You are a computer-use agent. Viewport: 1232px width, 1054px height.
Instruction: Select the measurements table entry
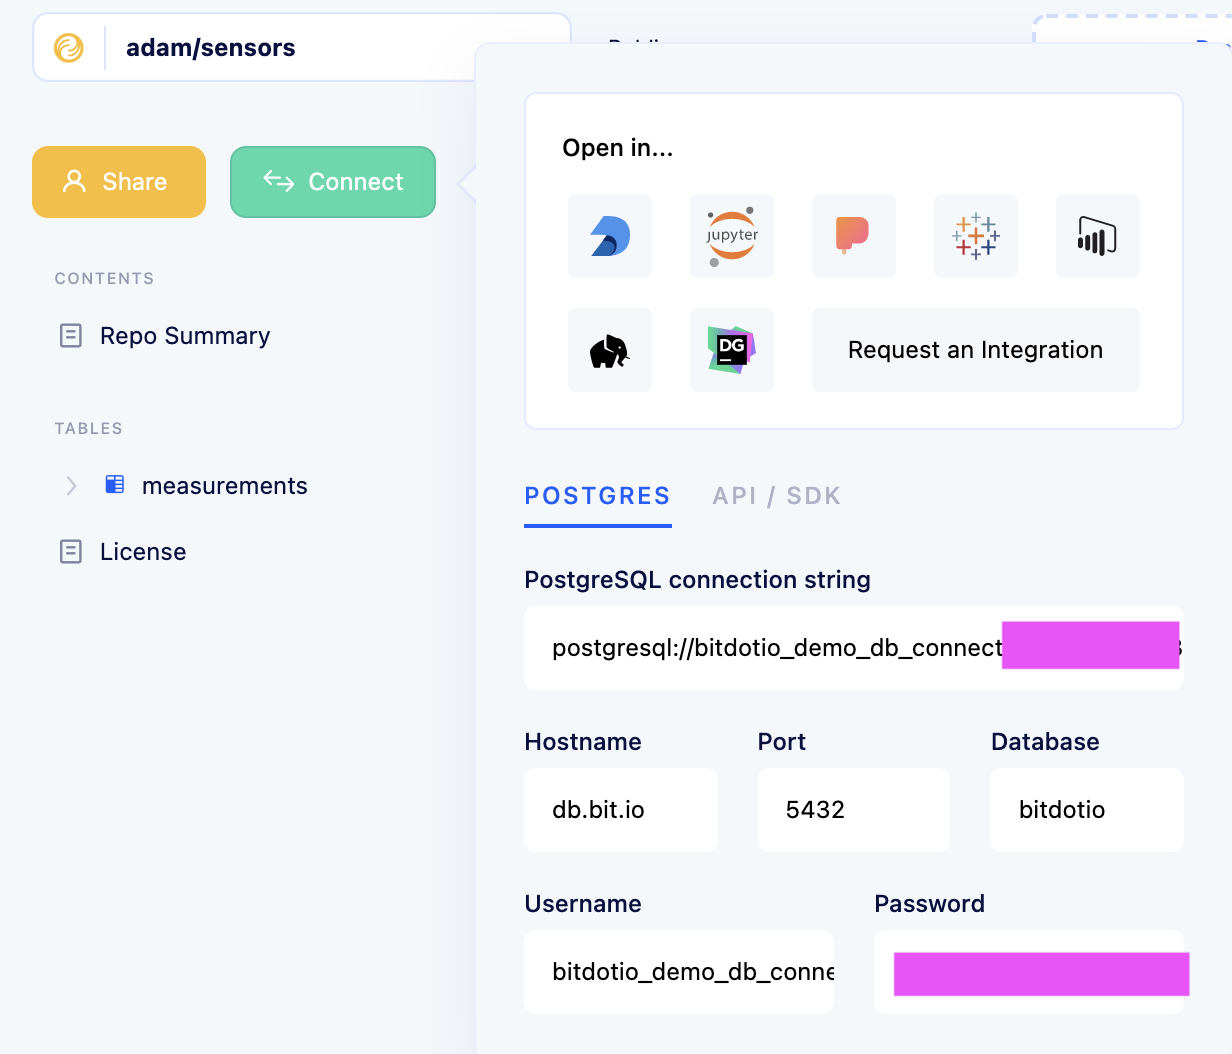225,486
